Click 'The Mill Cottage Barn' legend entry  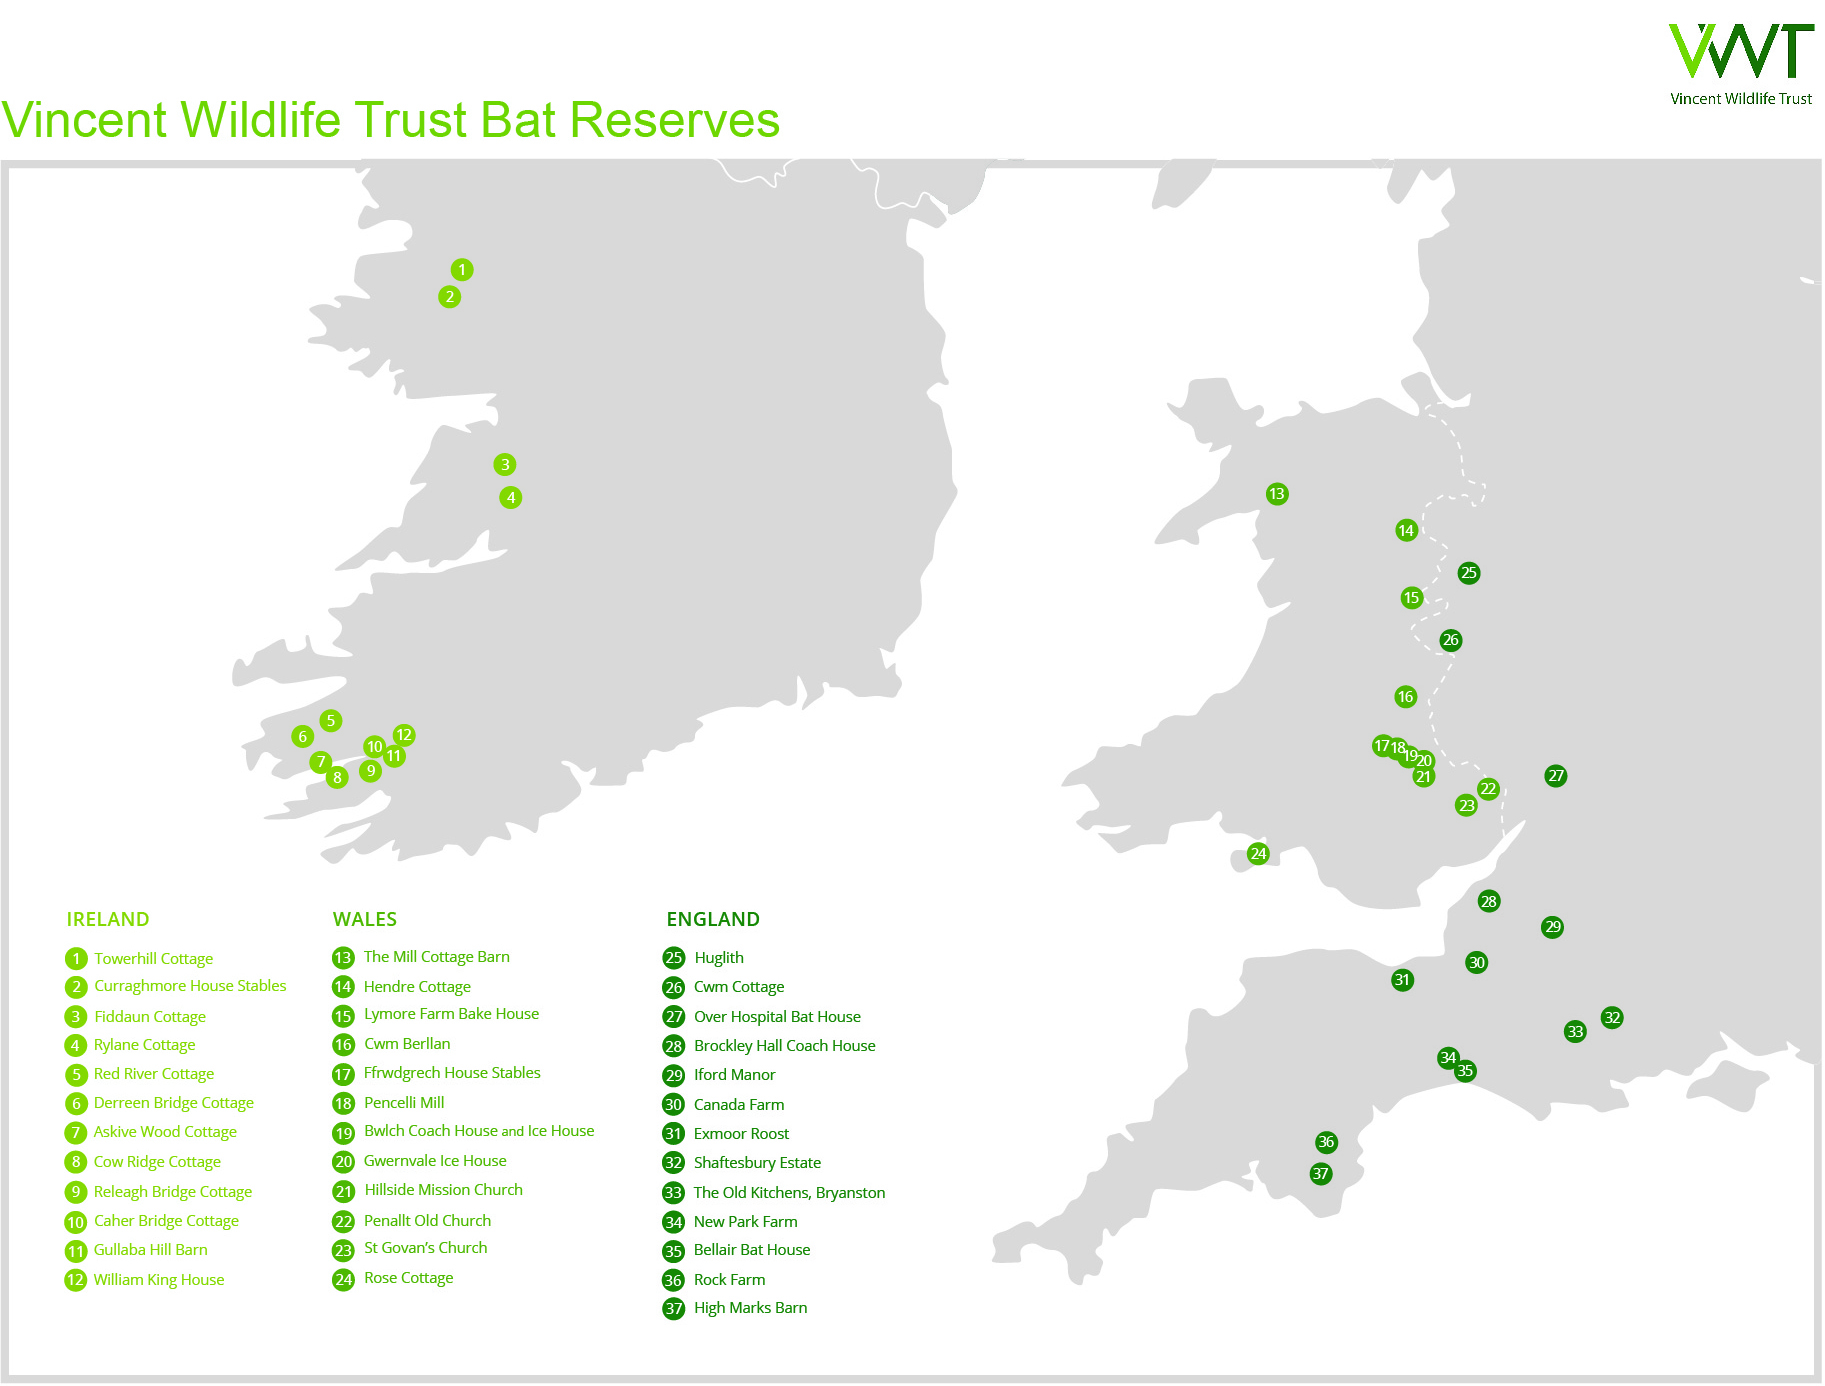[x=437, y=957]
